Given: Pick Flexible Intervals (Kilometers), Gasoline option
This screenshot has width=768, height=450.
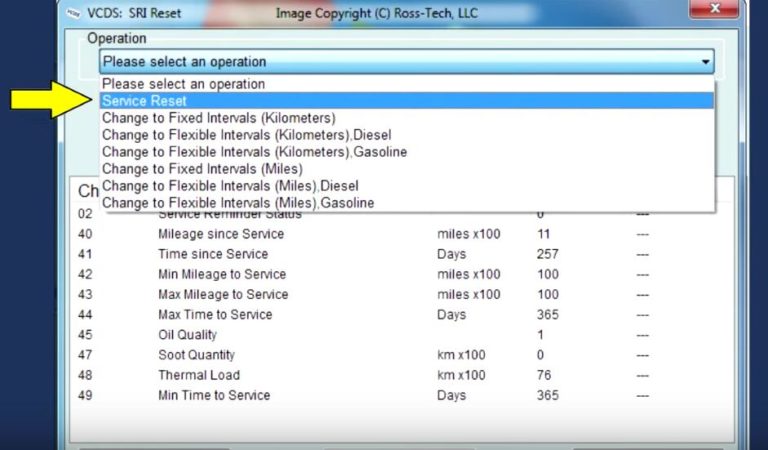Looking at the screenshot, I should [x=407, y=152].
